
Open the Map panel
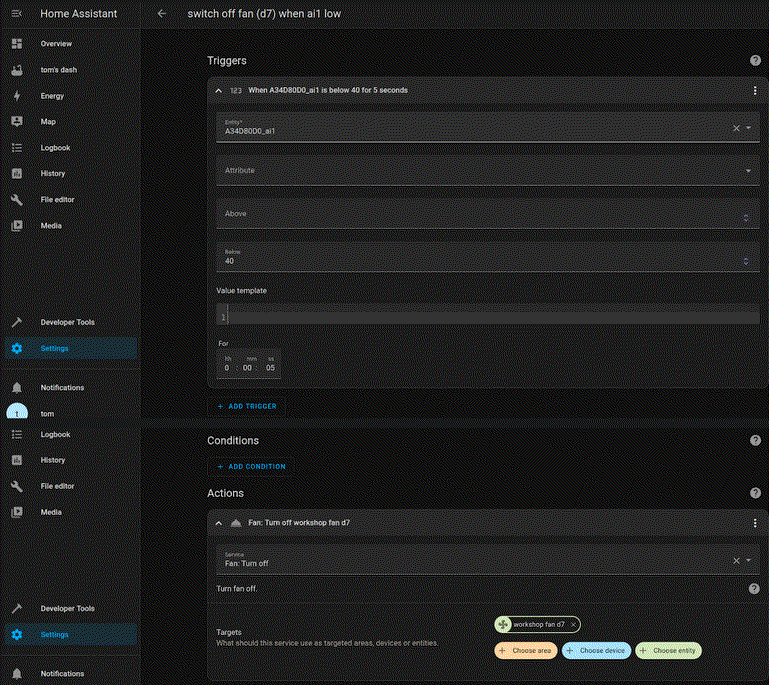(48, 122)
